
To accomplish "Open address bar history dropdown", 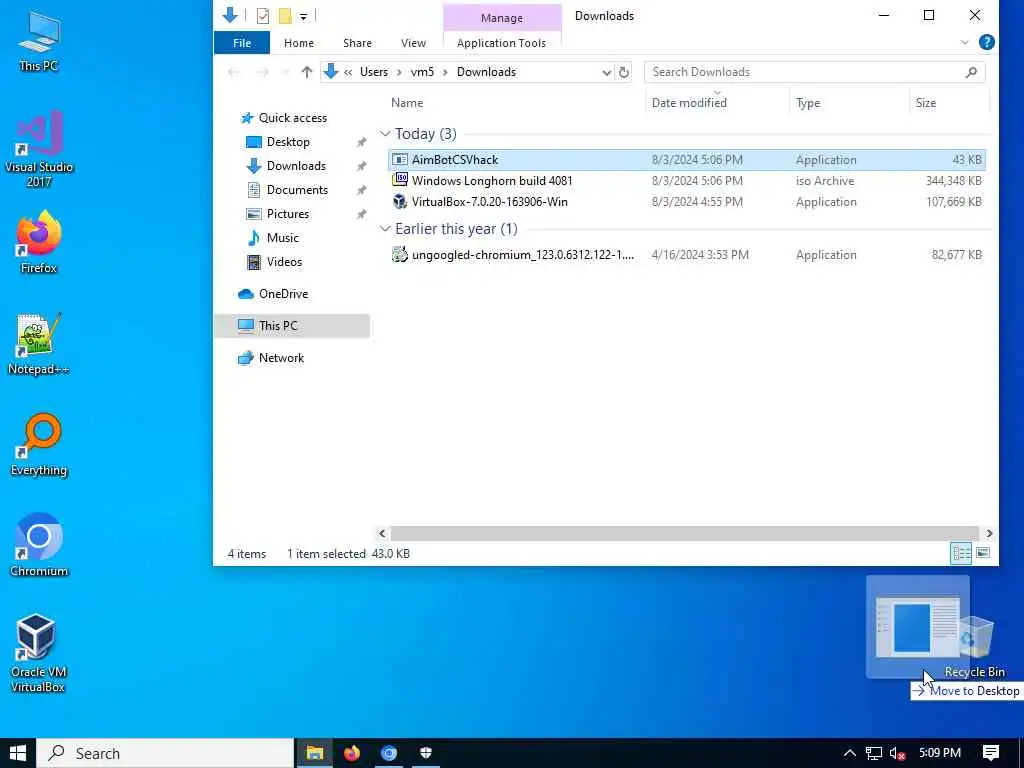I will 607,72.
